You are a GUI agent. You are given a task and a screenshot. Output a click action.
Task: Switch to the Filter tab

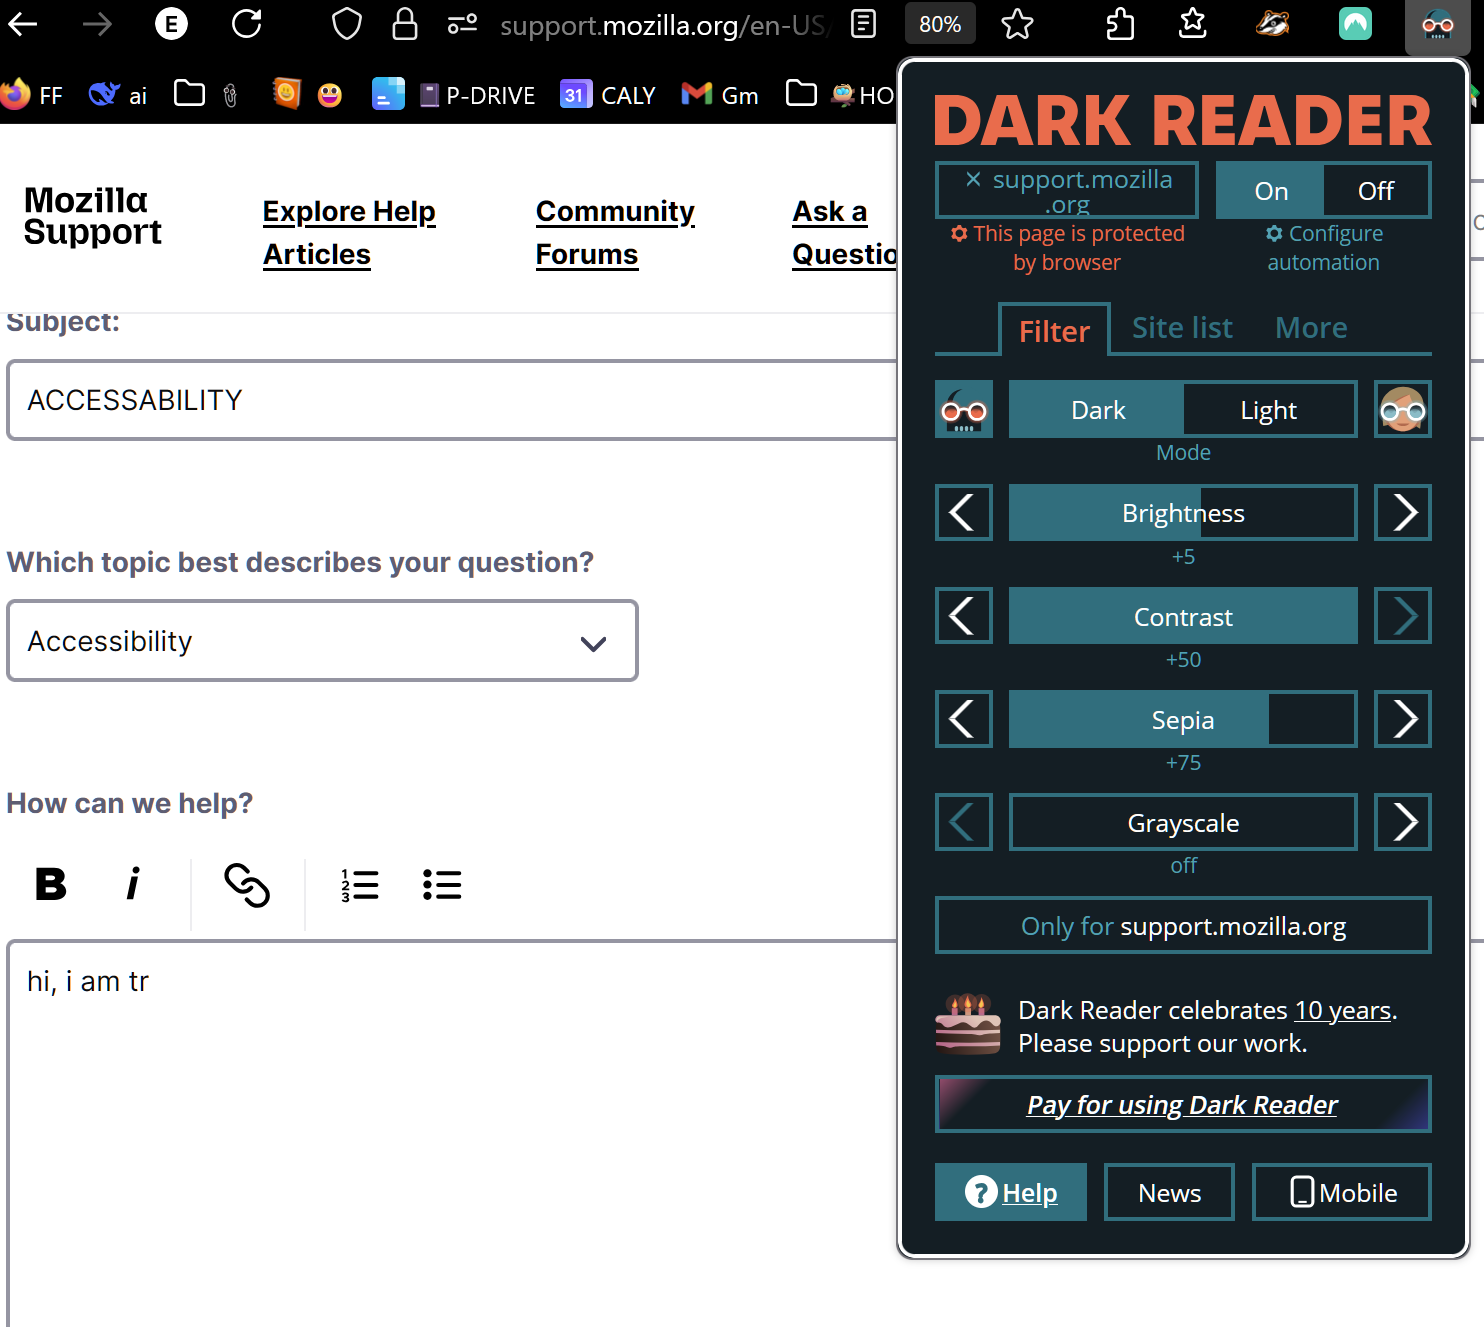click(1054, 330)
